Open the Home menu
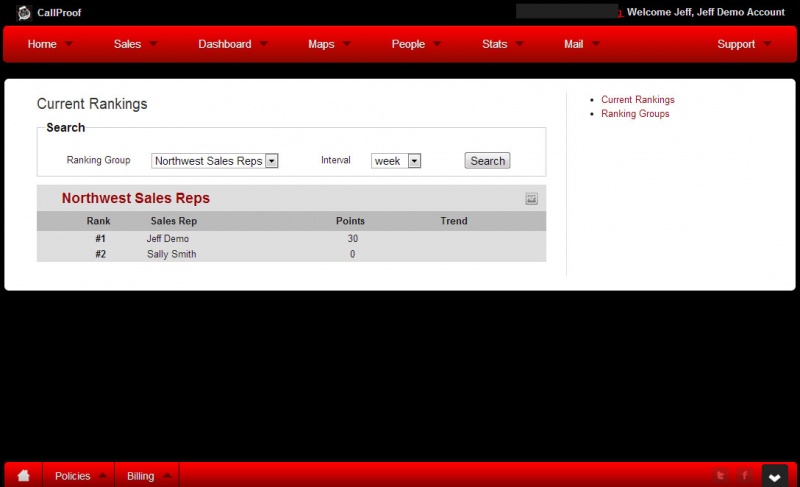 [x=49, y=44]
